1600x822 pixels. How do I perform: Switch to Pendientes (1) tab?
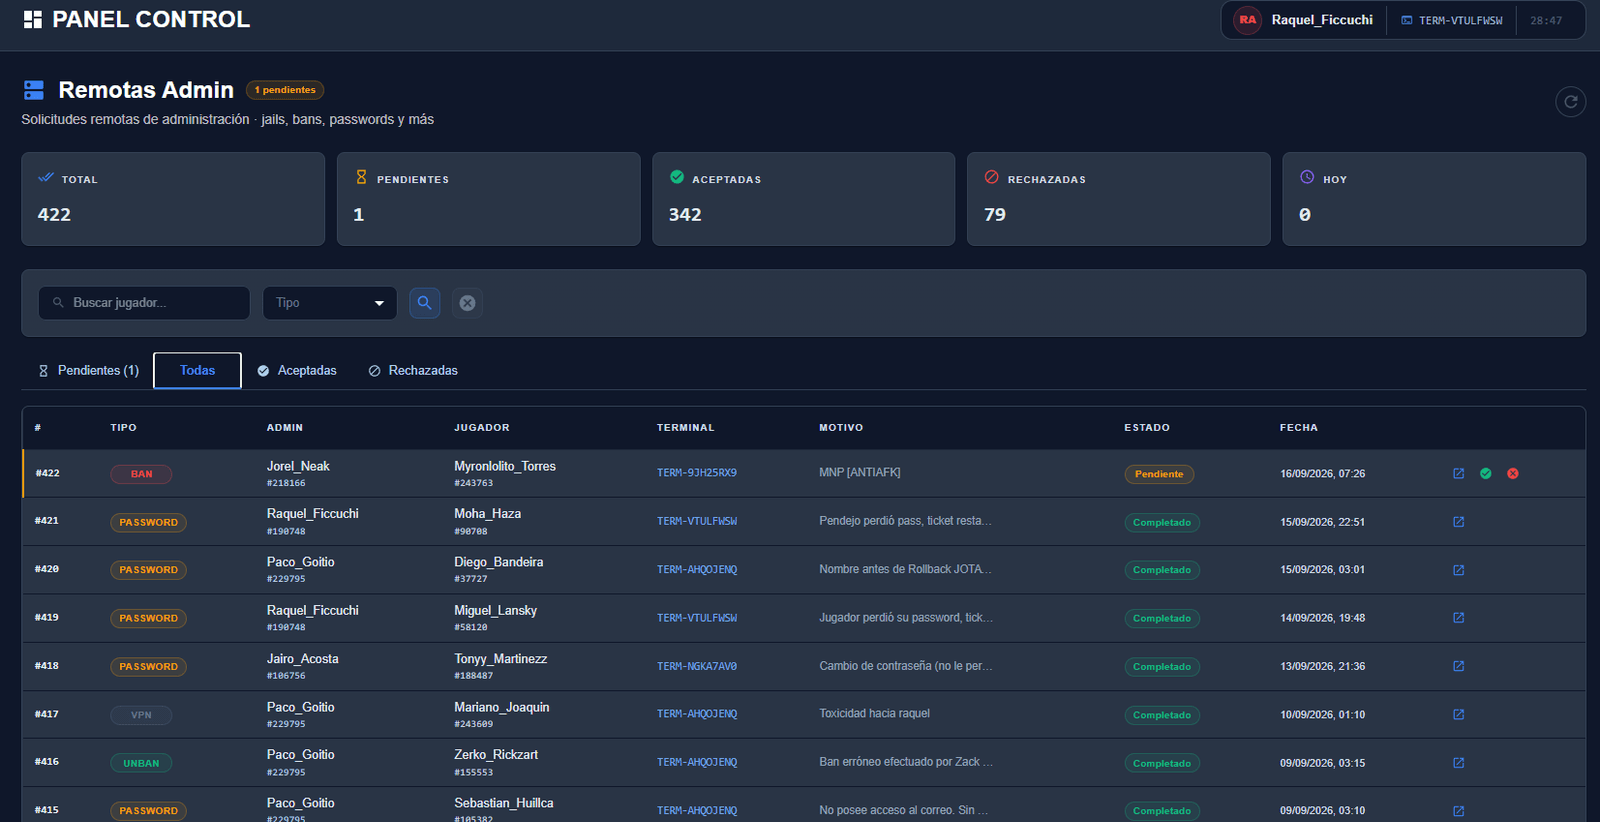click(88, 371)
